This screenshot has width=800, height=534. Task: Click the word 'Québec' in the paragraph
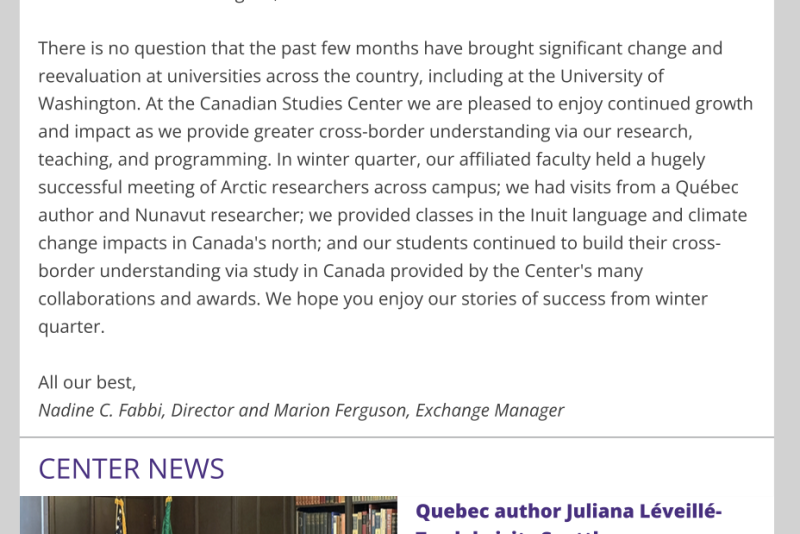(707, 187)
